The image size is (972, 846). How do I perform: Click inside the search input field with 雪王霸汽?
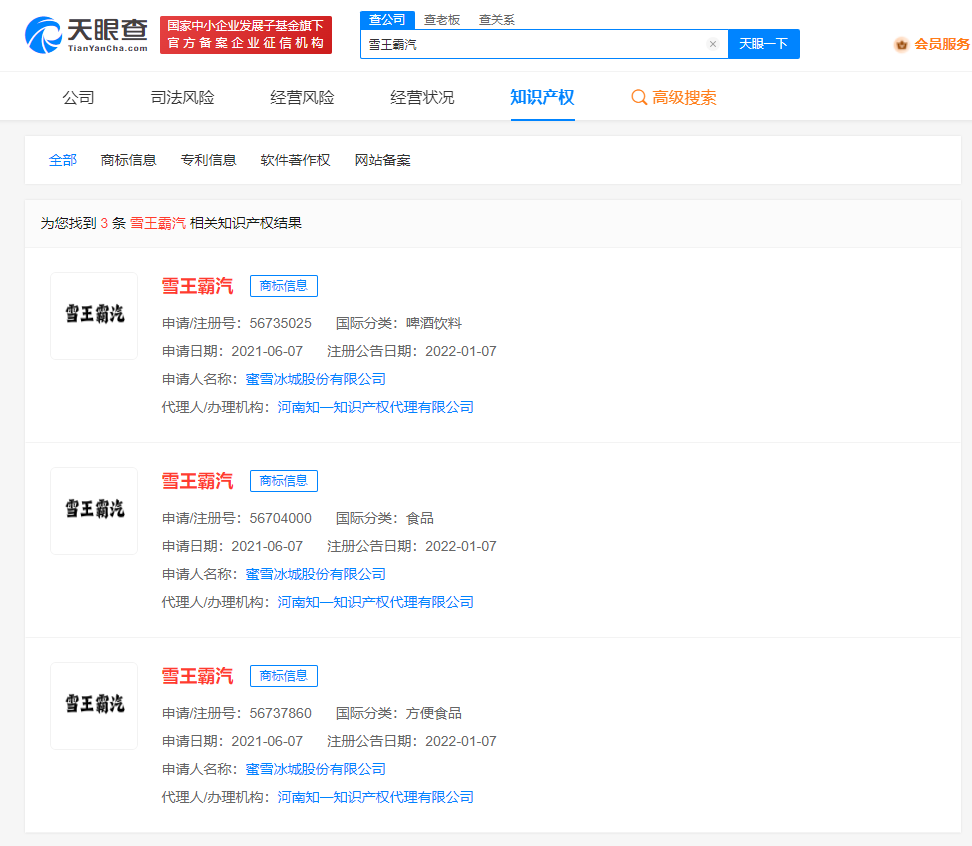pyautogui.click(x=530, y=44)
